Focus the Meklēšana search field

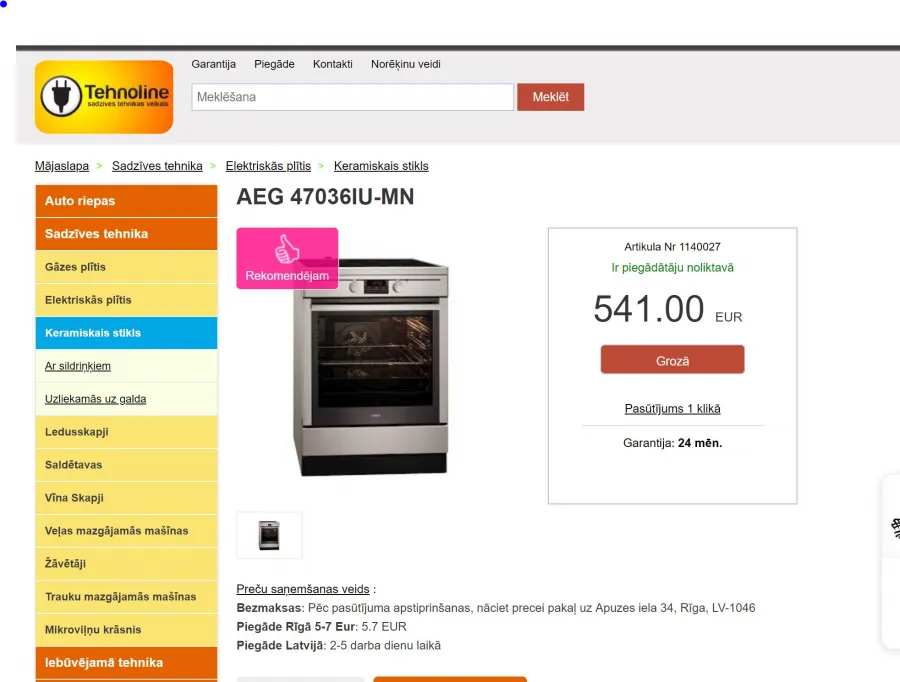tap(352, 97)
